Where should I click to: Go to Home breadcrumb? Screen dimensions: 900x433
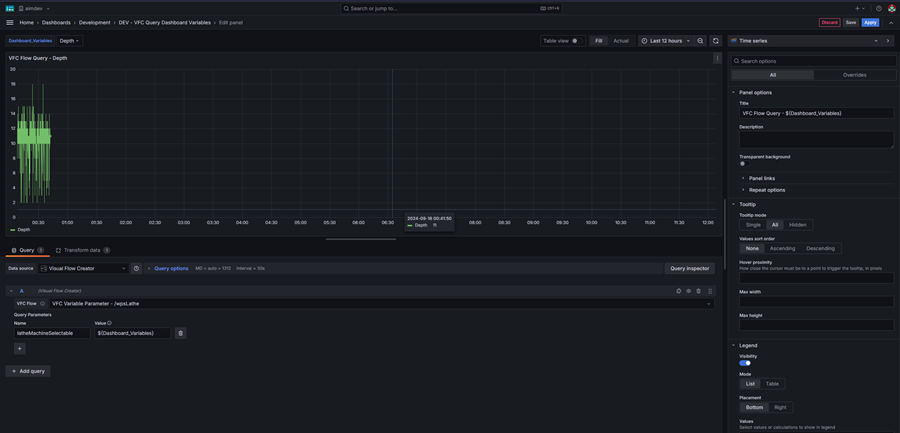point(26,22)
